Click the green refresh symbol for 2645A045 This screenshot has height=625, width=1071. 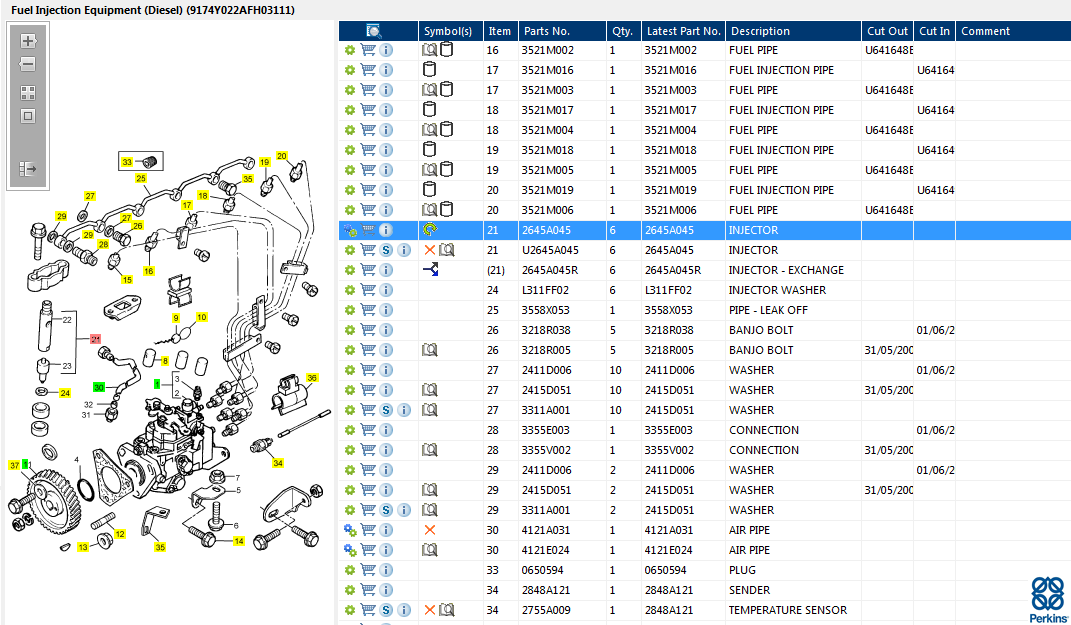click(430, 230)
